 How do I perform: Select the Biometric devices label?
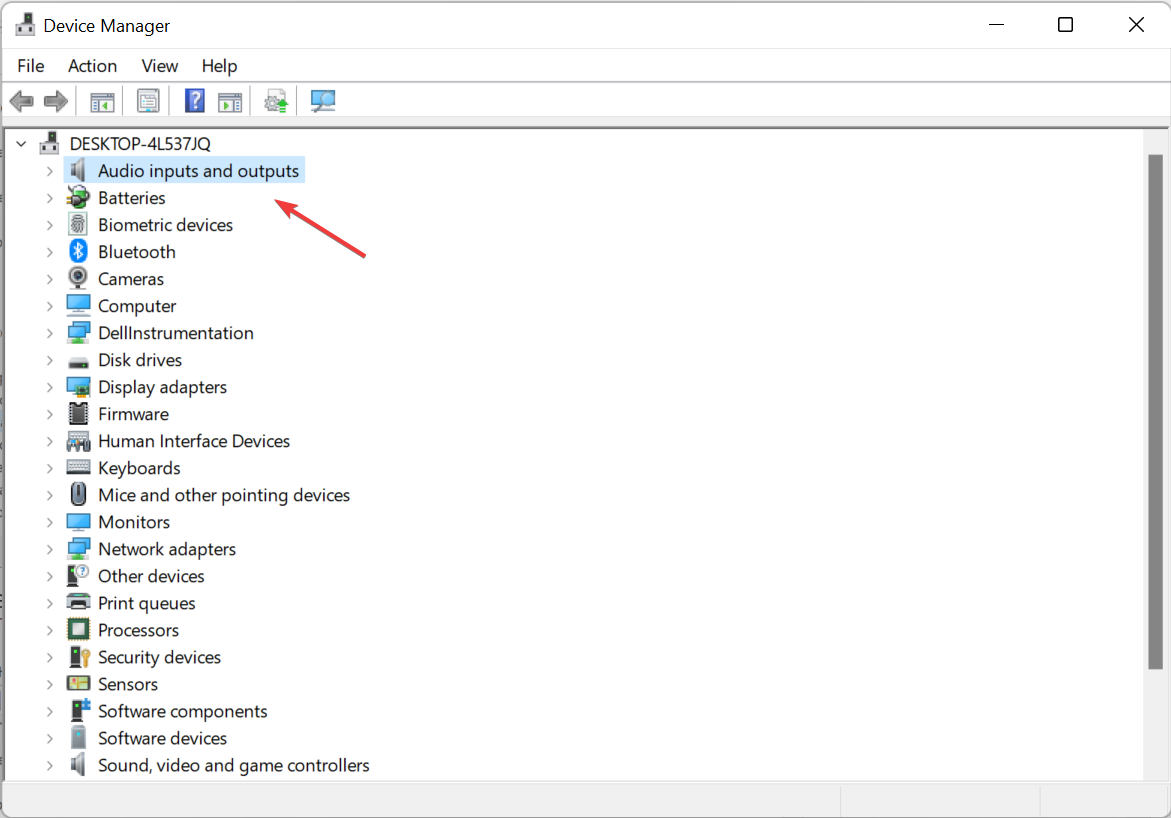click(165, 225)
